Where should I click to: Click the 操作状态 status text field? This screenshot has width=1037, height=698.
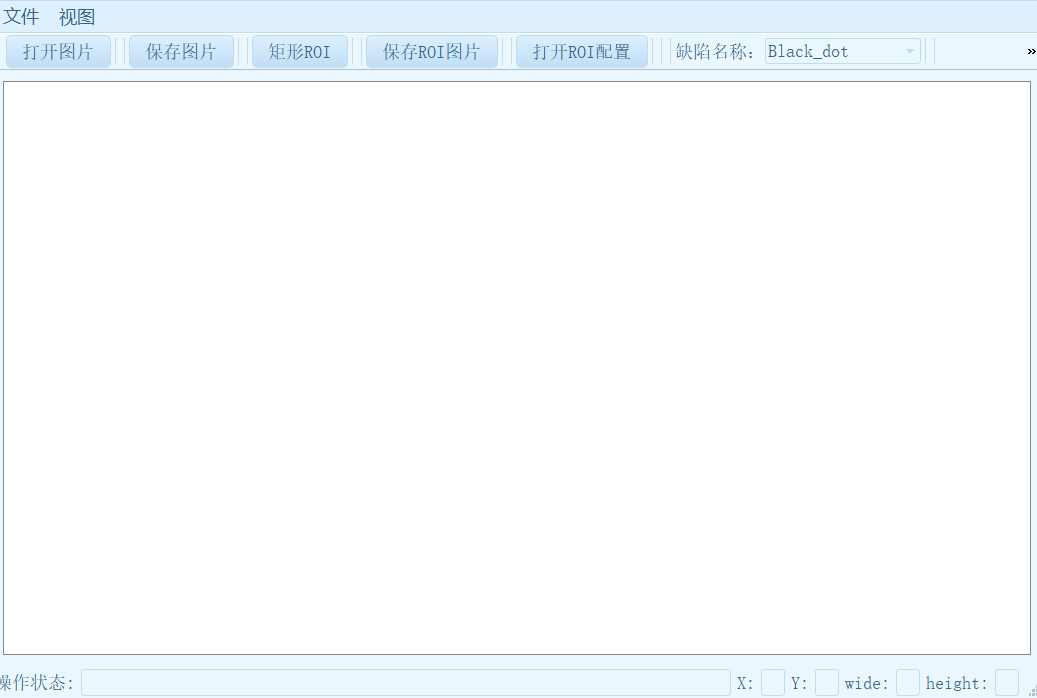click(405, 683)
